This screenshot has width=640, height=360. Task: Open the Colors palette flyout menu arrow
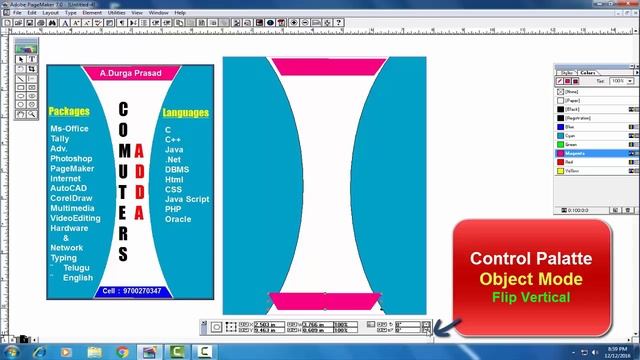coord(636,72)
